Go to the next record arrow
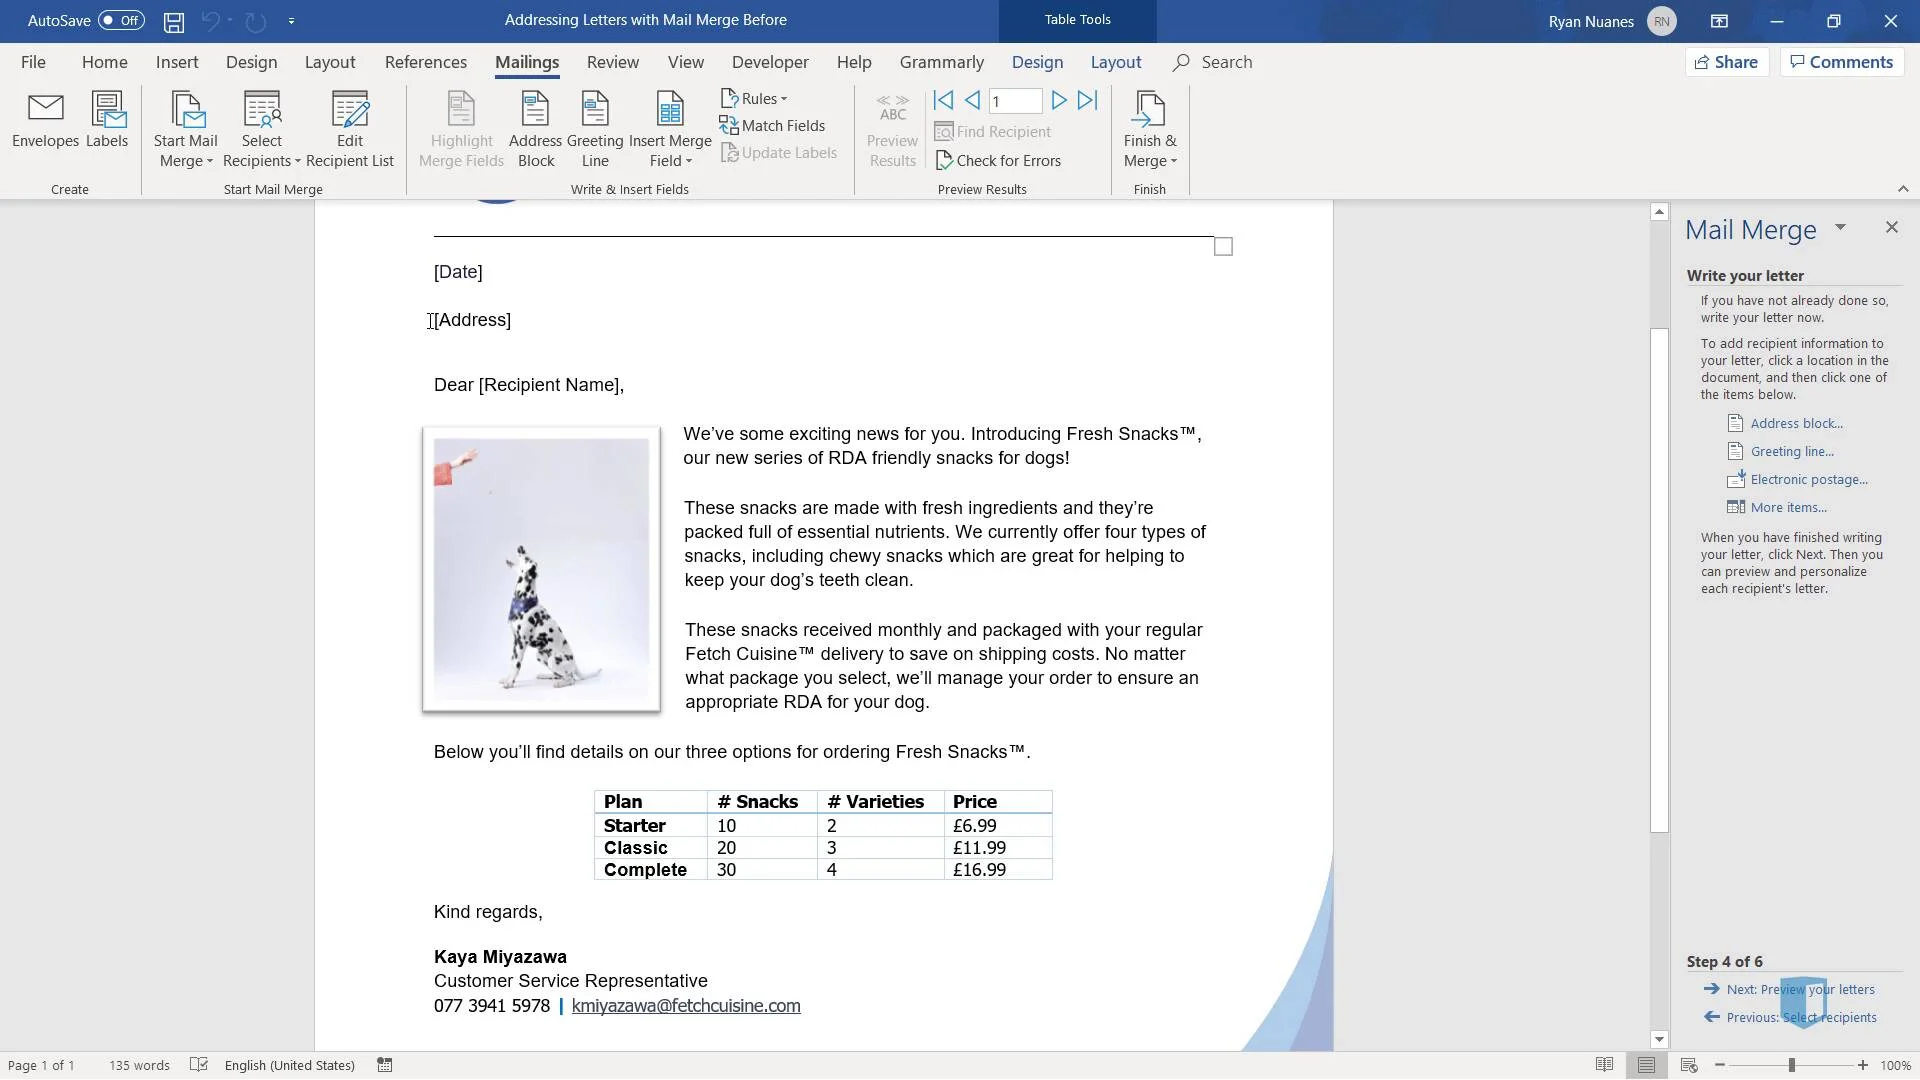Viewport: 1920px width, 1080px height. point(1058,100)
